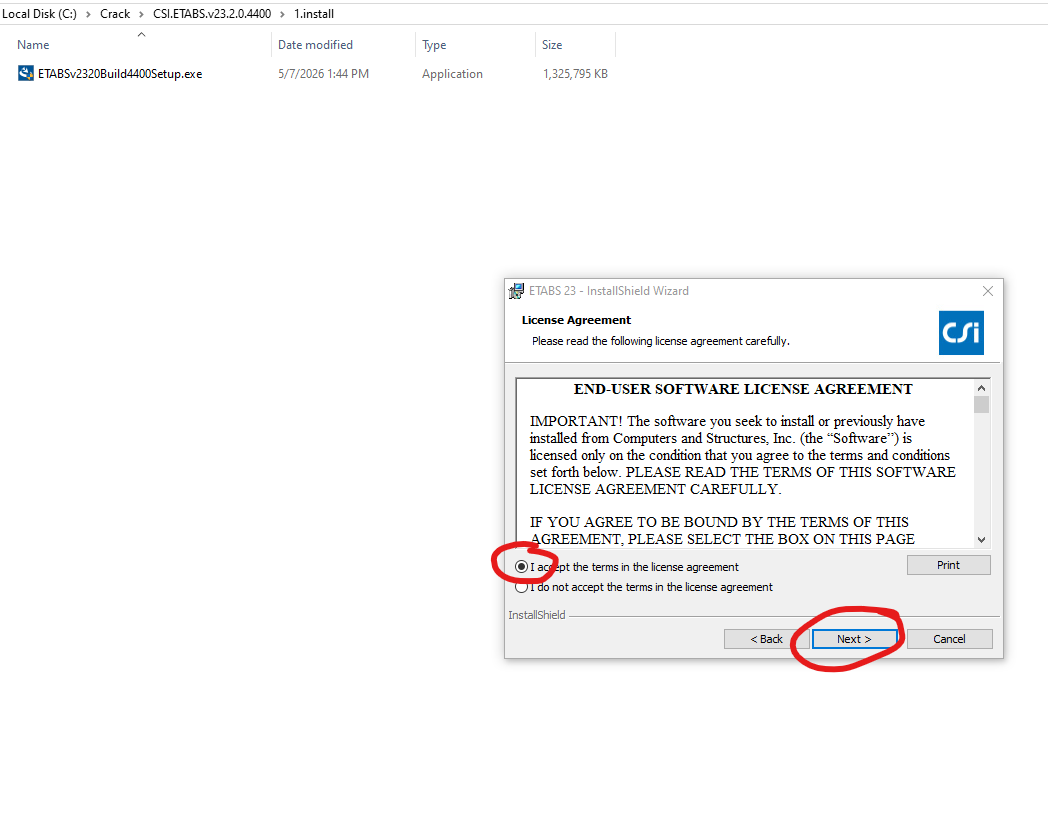Click the 'License Agreement' wizard heading
This screenshot has height=827, width=1048.
coord(576,320)
